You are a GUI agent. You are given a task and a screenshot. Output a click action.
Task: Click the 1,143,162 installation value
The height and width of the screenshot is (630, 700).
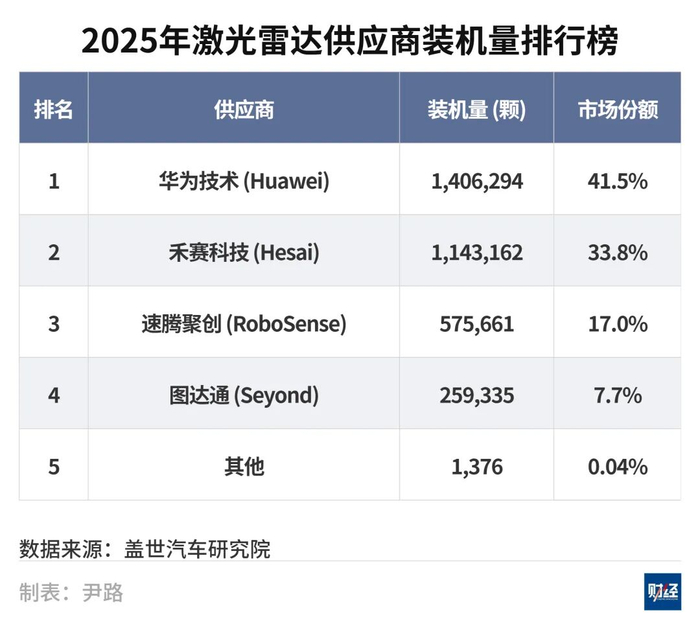point(477,253)
